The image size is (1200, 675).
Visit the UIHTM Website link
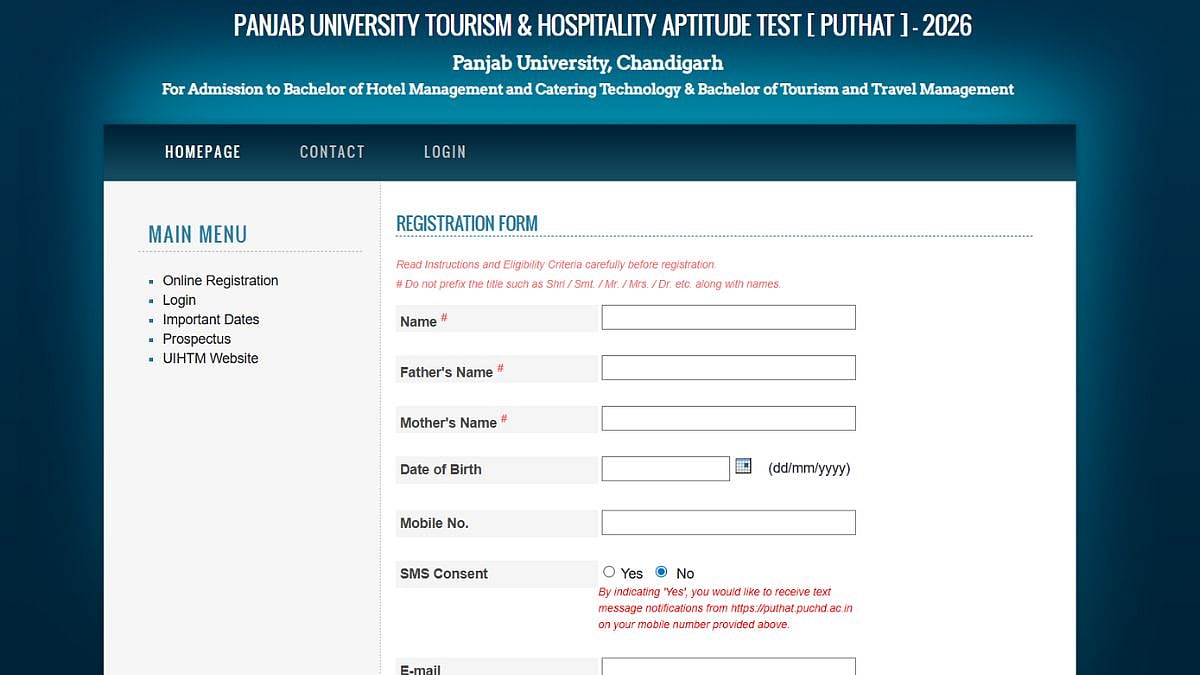pyautogui.click(x=210, y=358)
